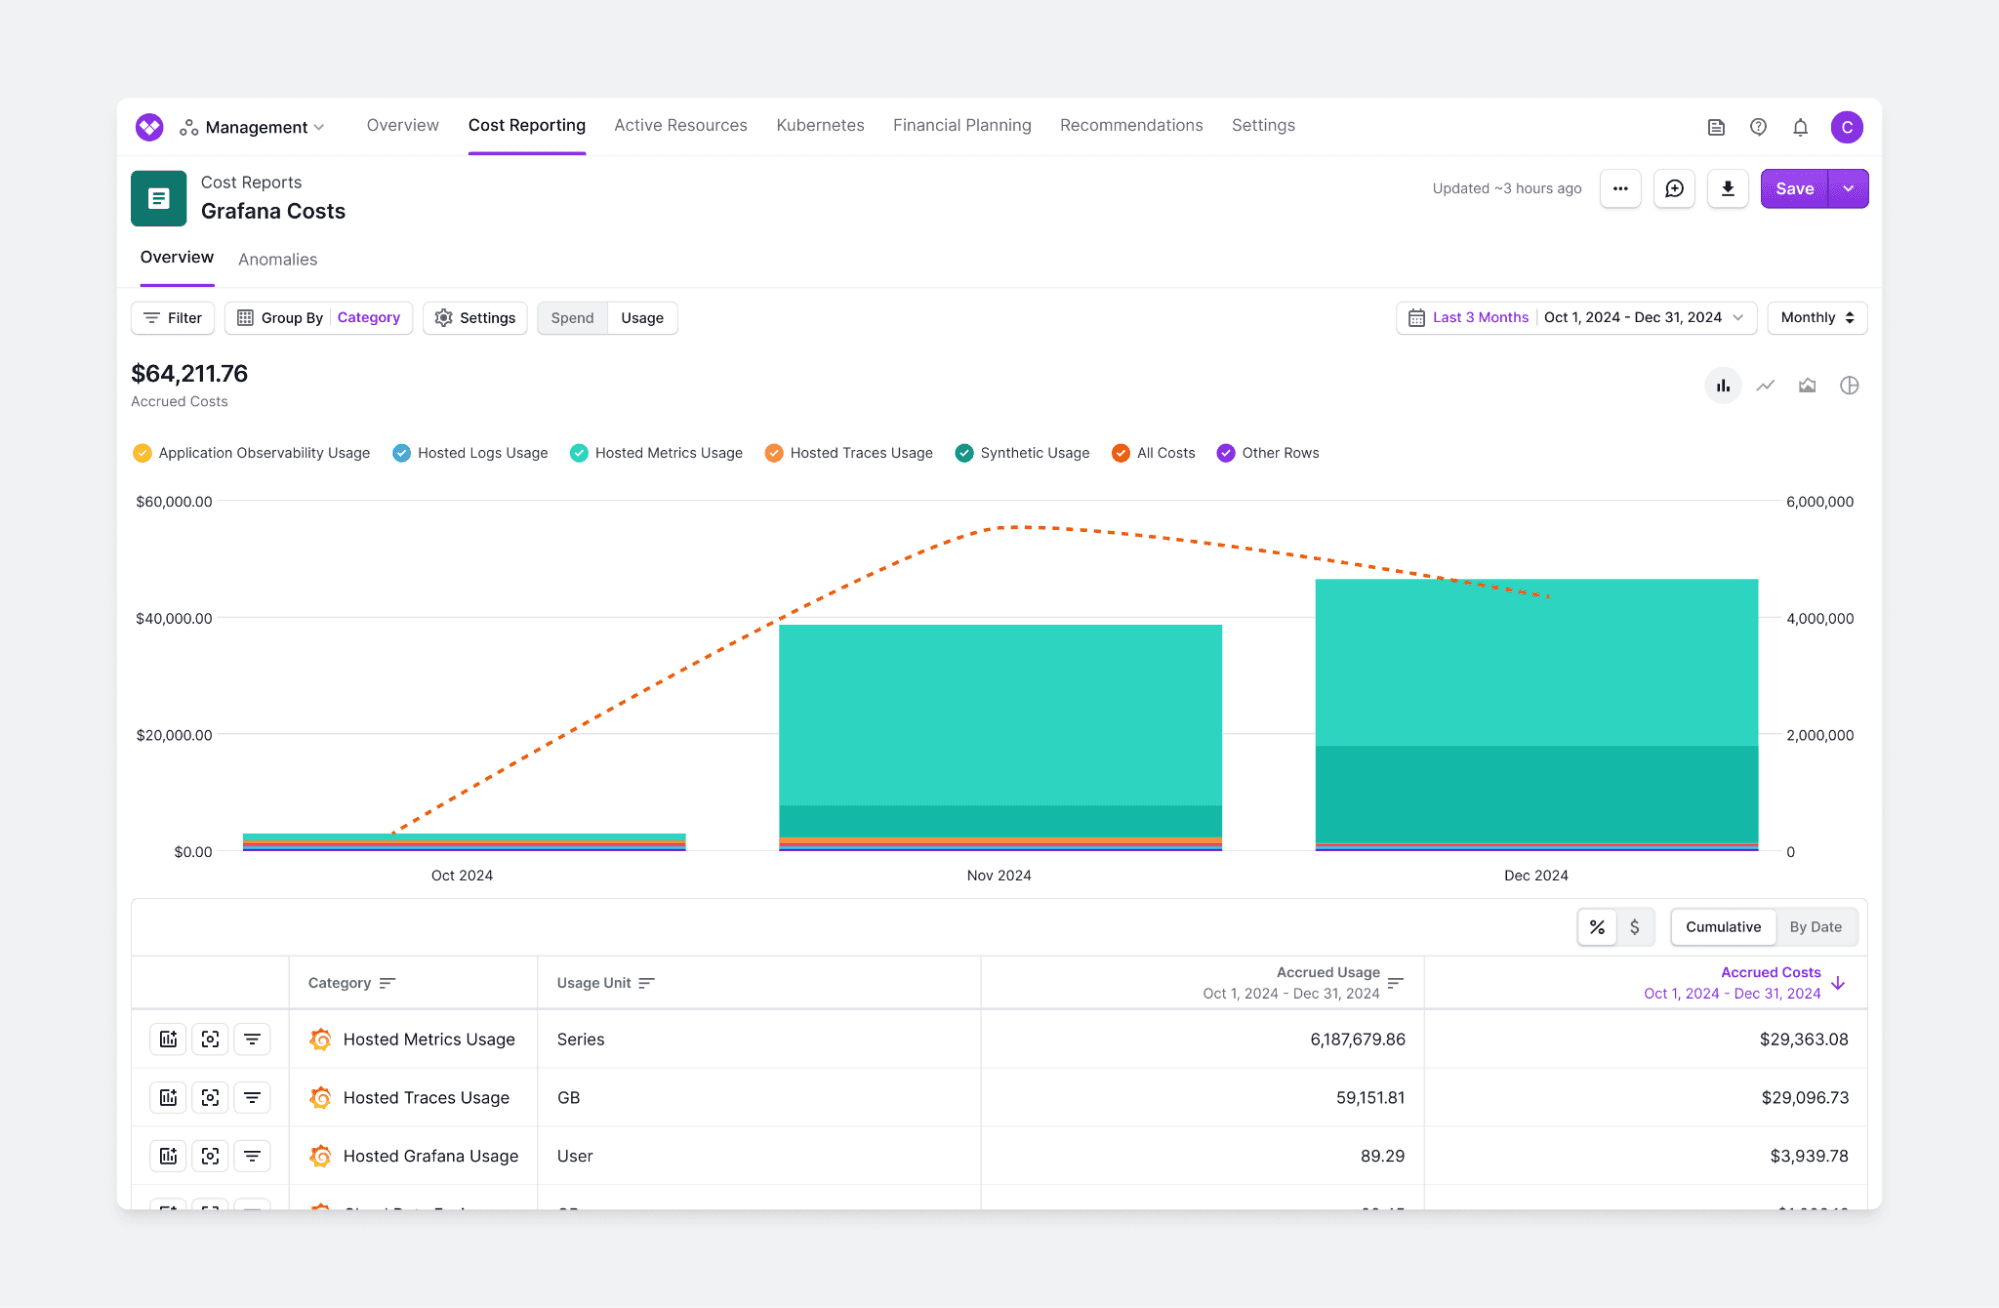The image size is (1999, 1308).
Task: Click the filter icon on Hosted Metrics Usage row
Action: coord(252,1039)
